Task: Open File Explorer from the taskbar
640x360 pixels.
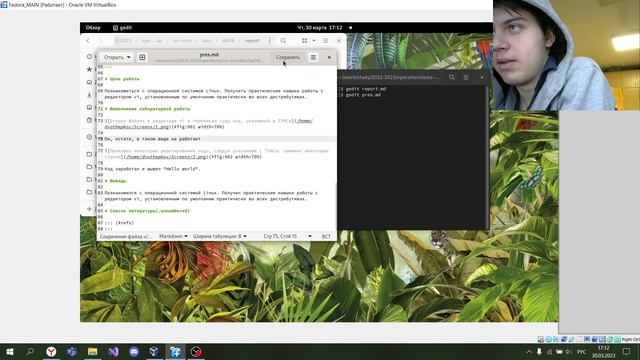Action: 93,352
